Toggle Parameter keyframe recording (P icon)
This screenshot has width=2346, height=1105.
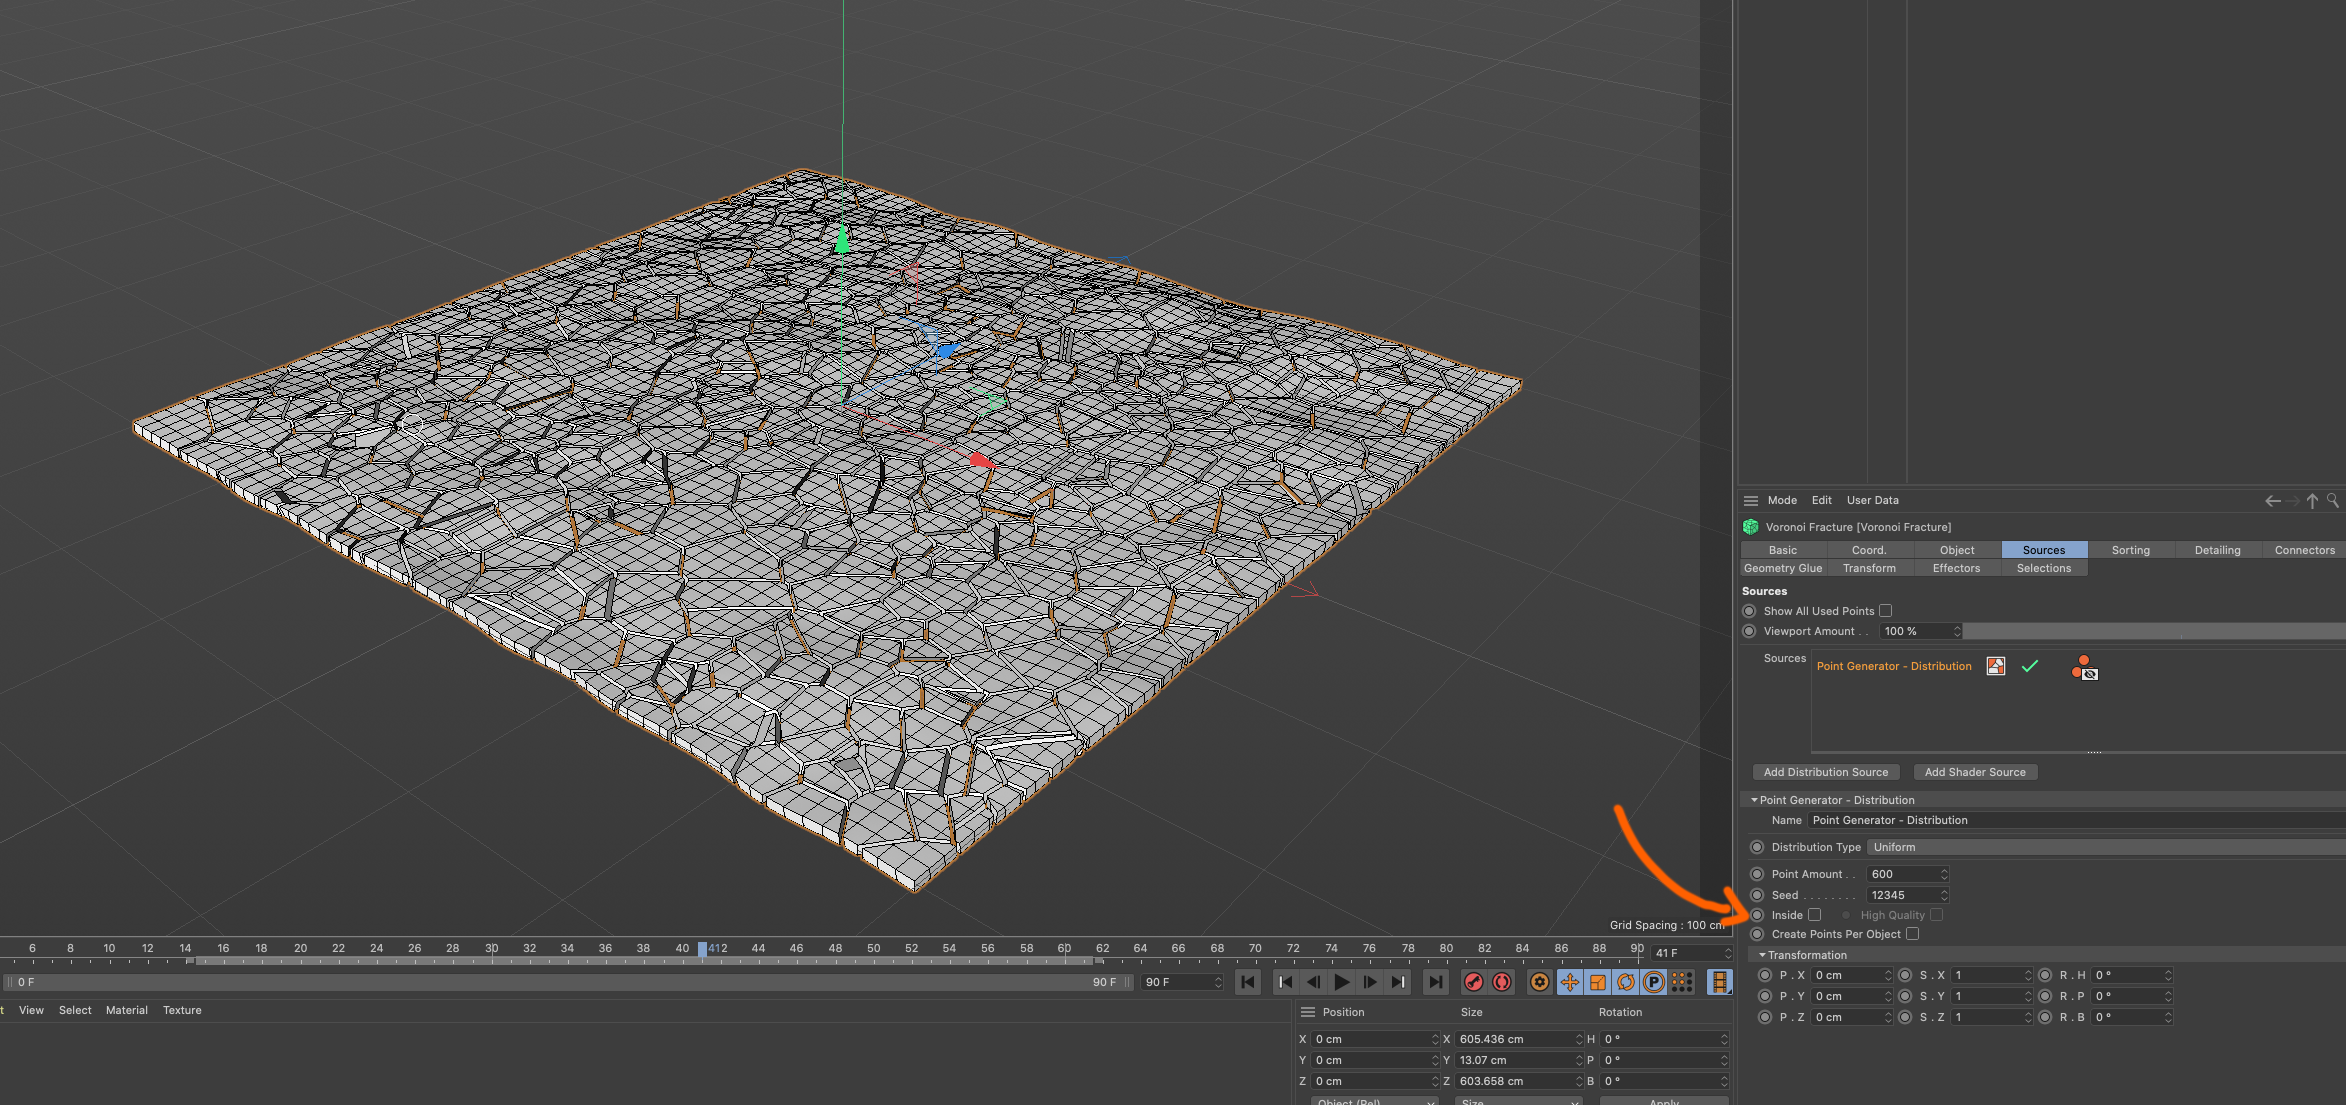click(1654, 982)
